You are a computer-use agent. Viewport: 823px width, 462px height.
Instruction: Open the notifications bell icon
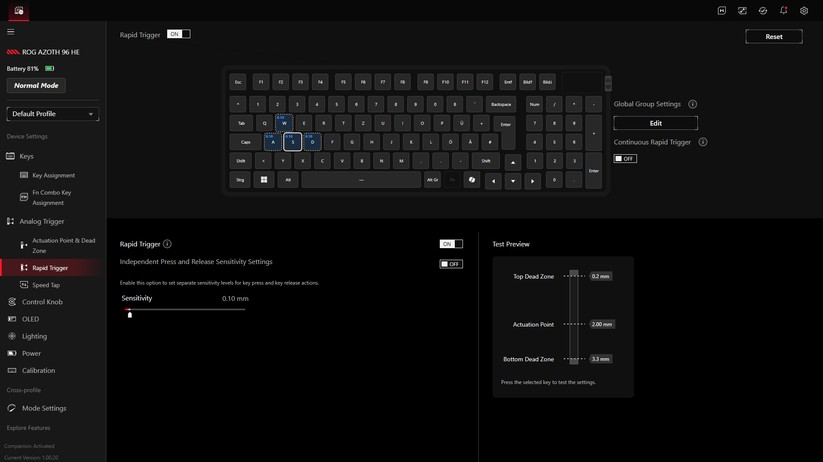click(783, 11)
